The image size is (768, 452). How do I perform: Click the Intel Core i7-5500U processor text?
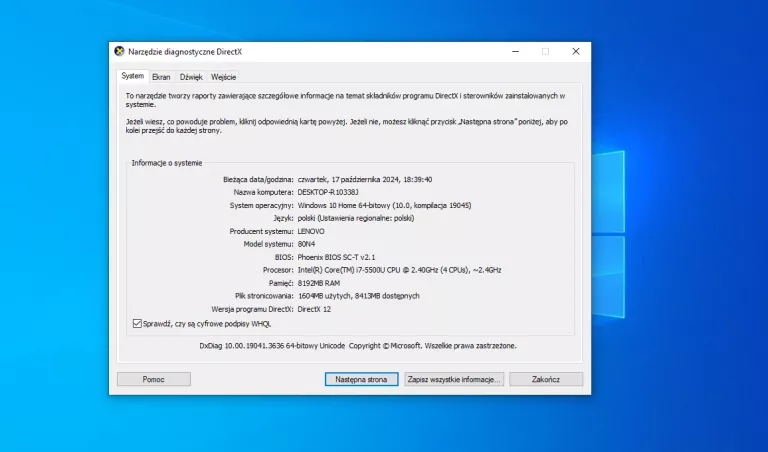click(x=399, y=270)
